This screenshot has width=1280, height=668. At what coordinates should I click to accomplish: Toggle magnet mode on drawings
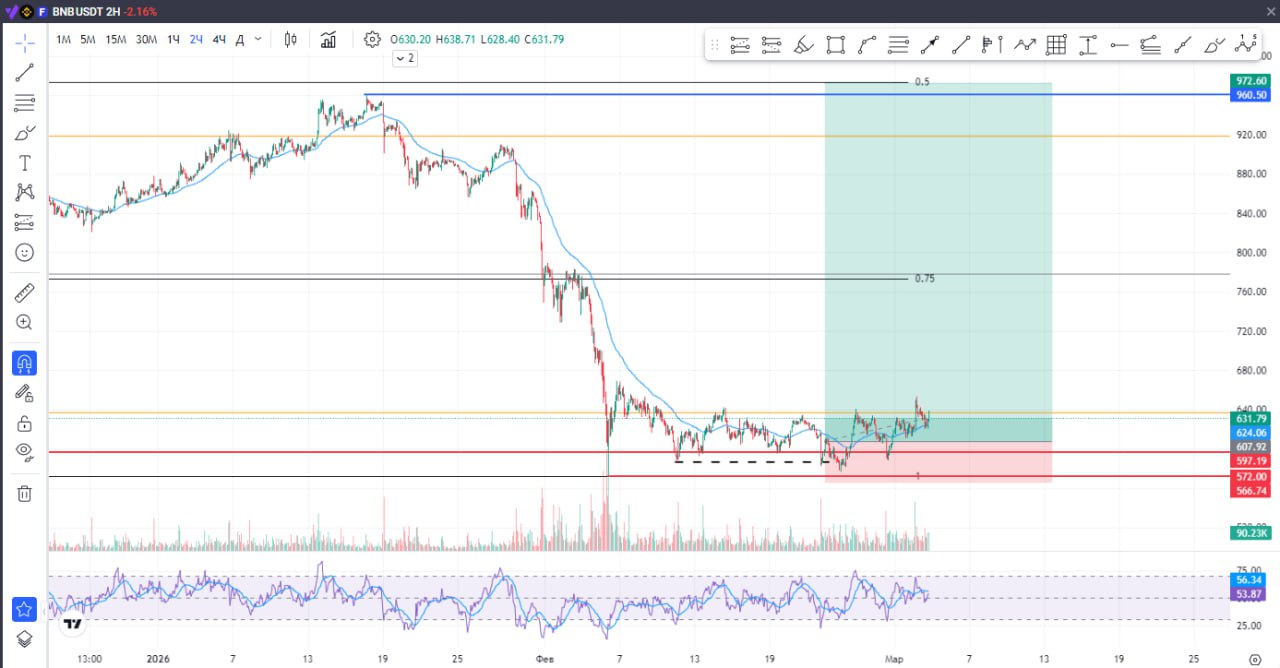pos(25,363)
